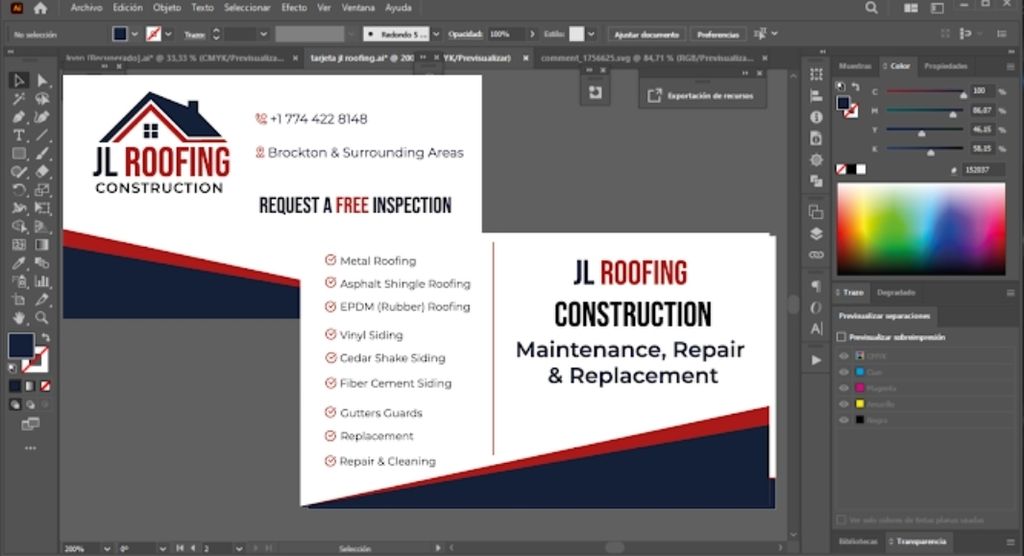
Task: Open the Ventana menu
Action: (358, 8)
